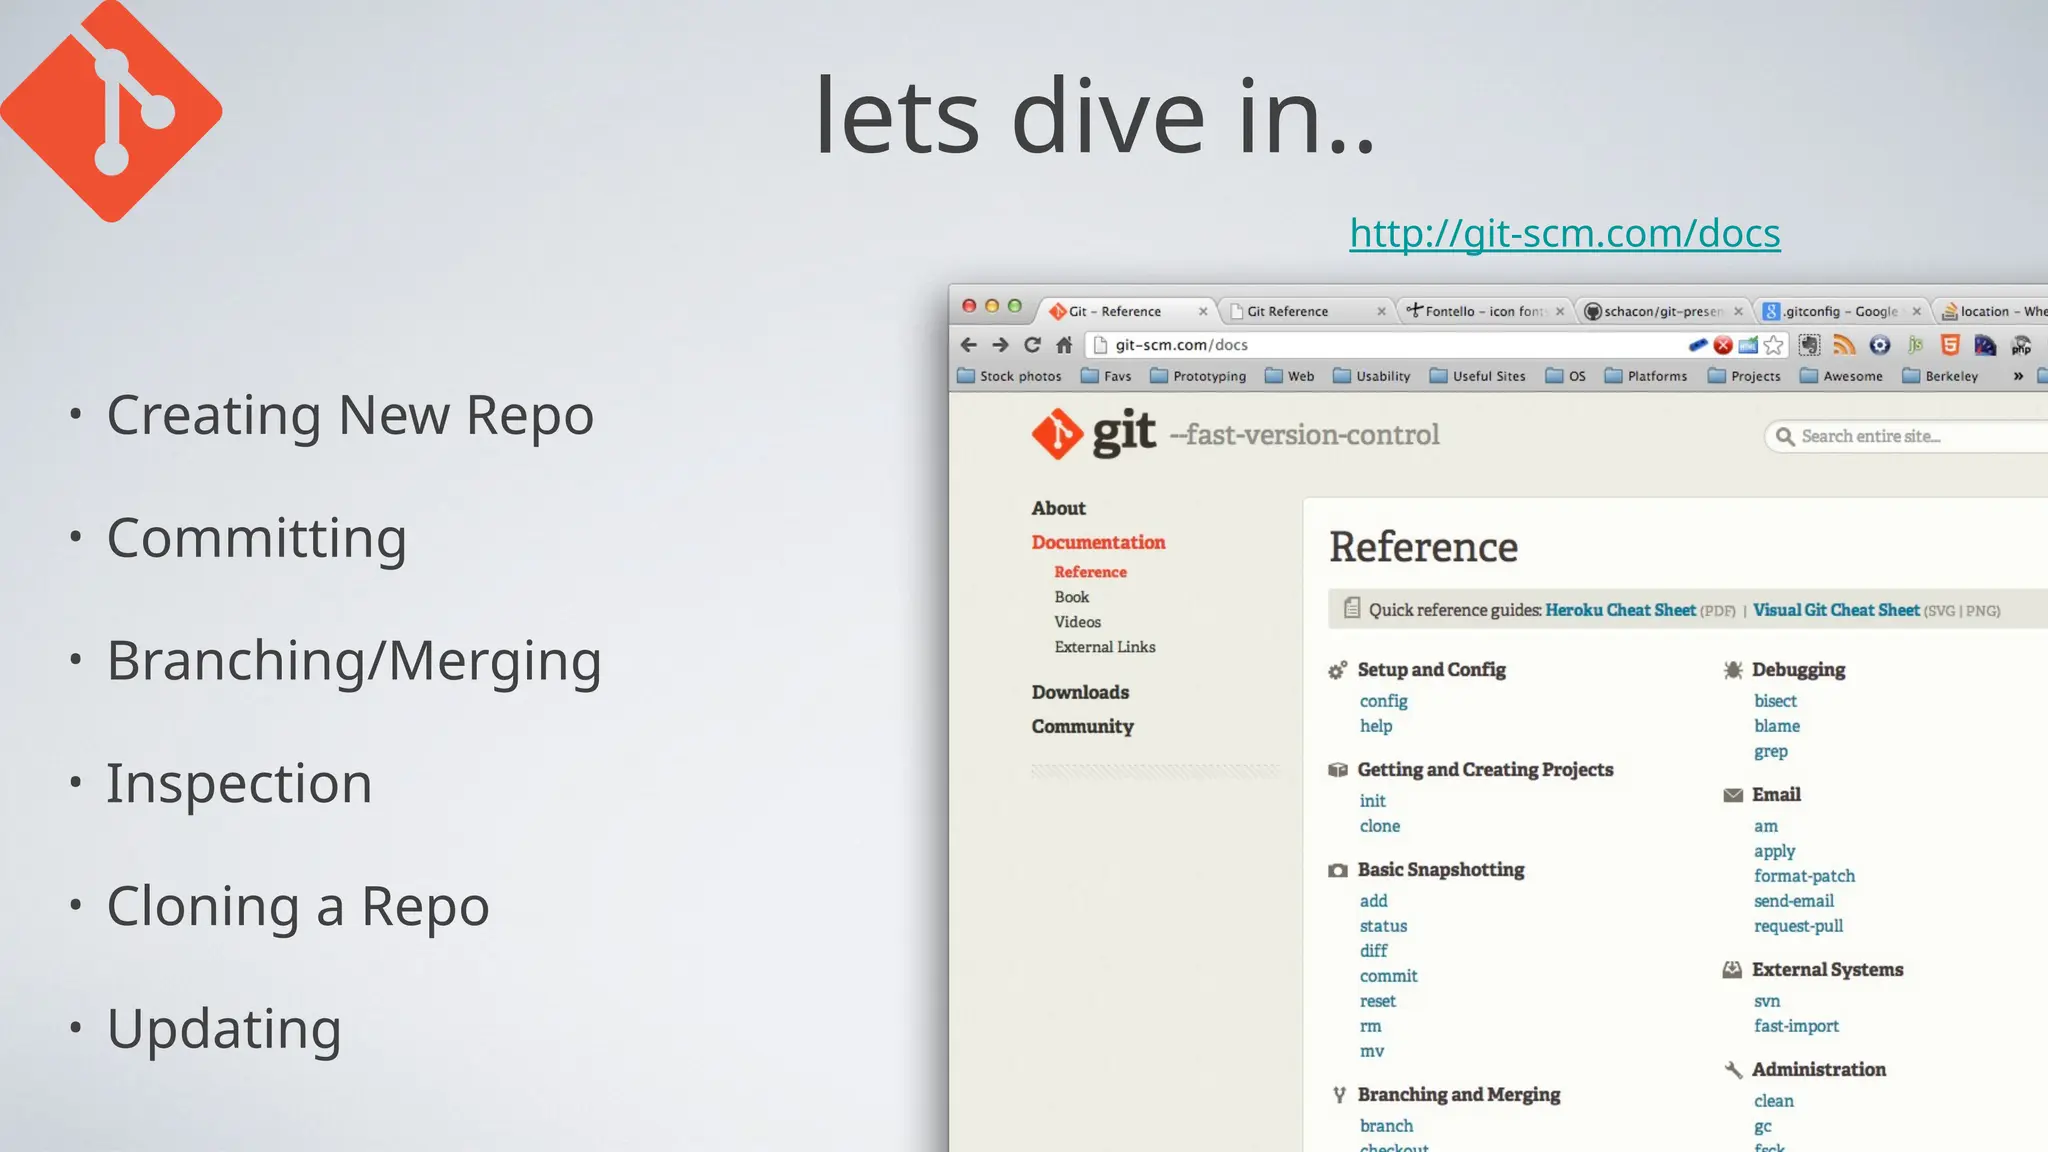Open the http://git-scm.com/docs slide link
This screenshot has height=1152, width=2048.
click(x=1565, y=233)
